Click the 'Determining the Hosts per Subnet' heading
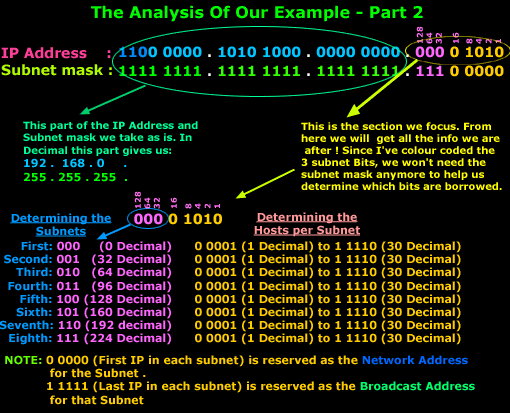Viewport: 510px width, 413px height. pyautogui.click(x=307, y=223)
